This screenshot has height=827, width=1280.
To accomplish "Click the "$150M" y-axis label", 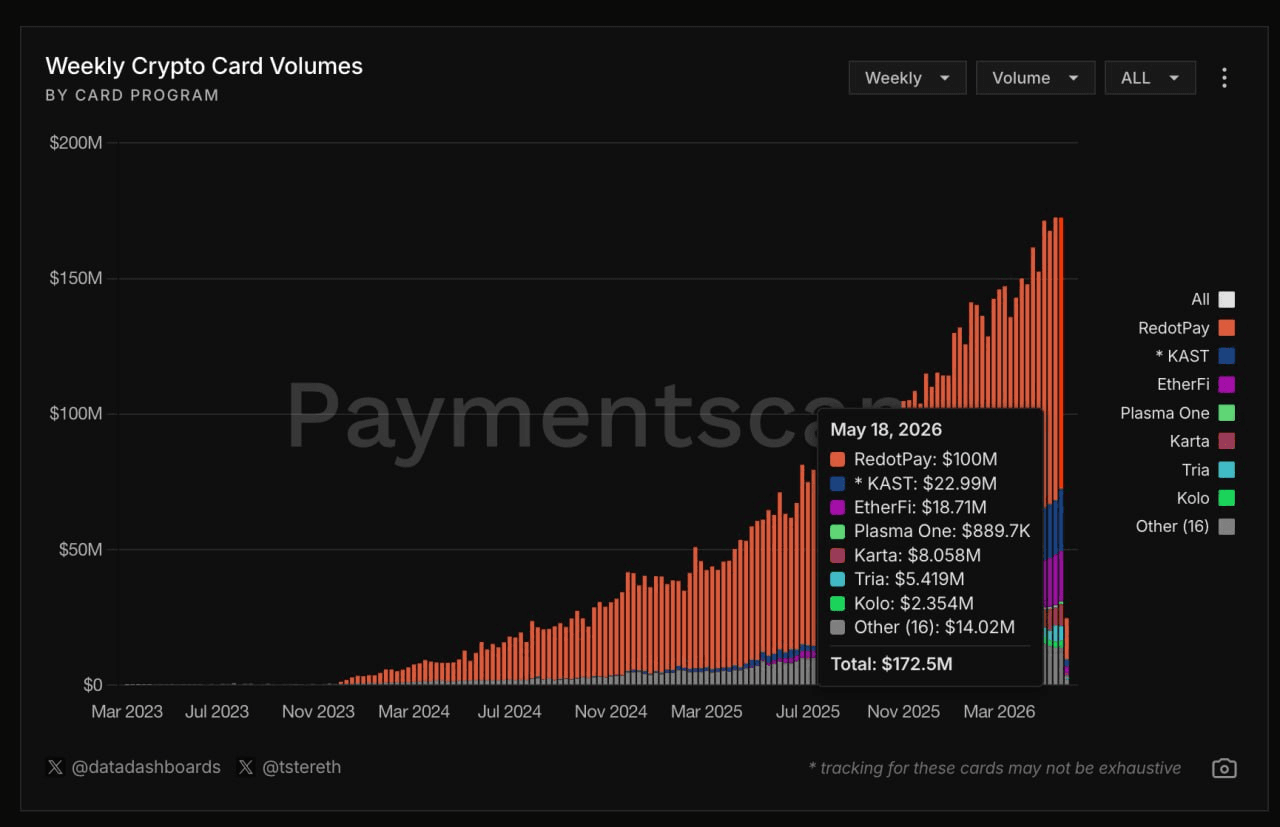I will tap(76, 278).
